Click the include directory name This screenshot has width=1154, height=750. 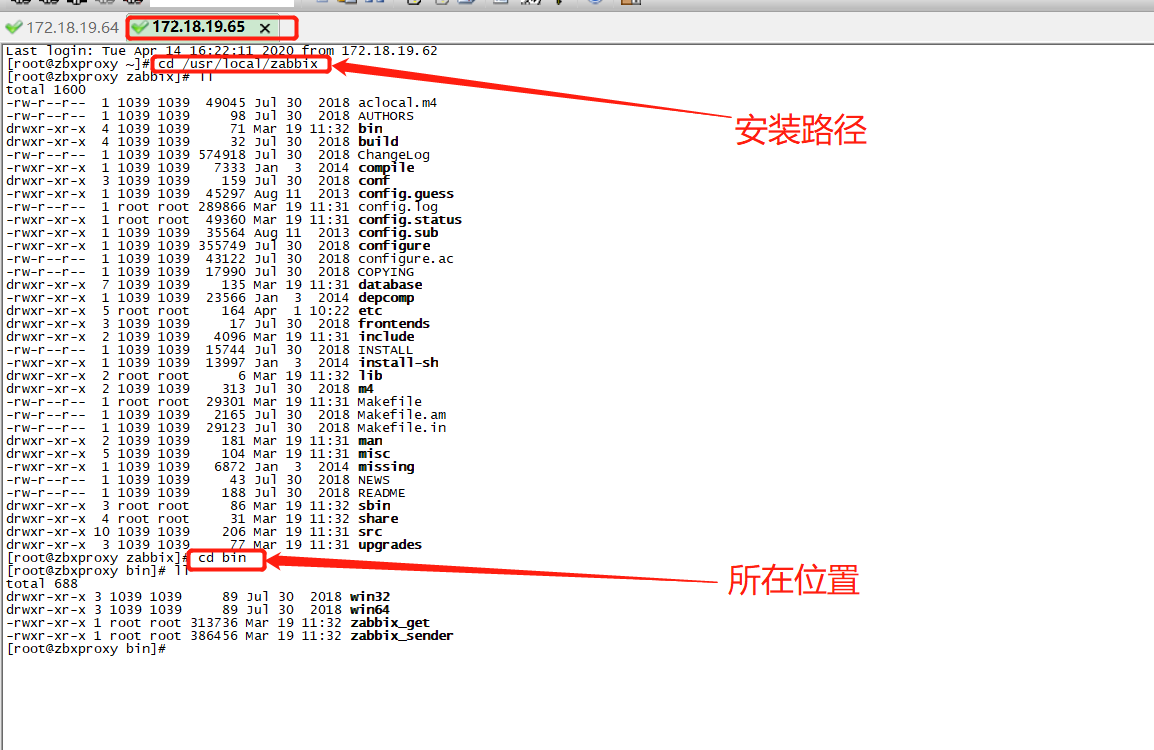pyautogui.click(x=386, y=337)
